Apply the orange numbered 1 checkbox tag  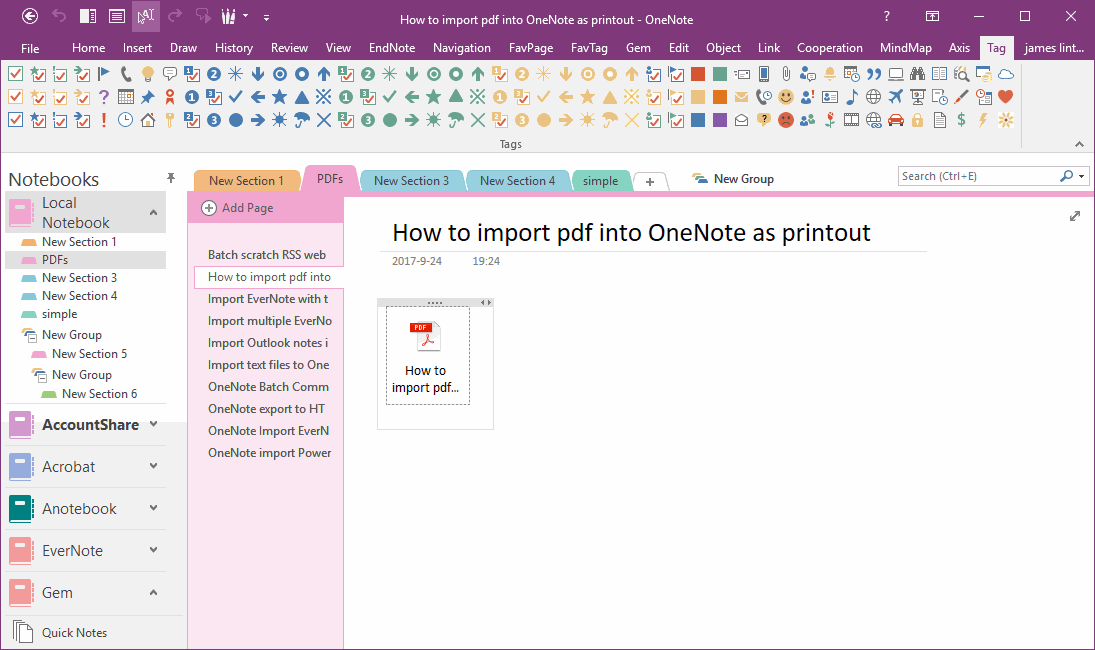[x=499, y=74]
